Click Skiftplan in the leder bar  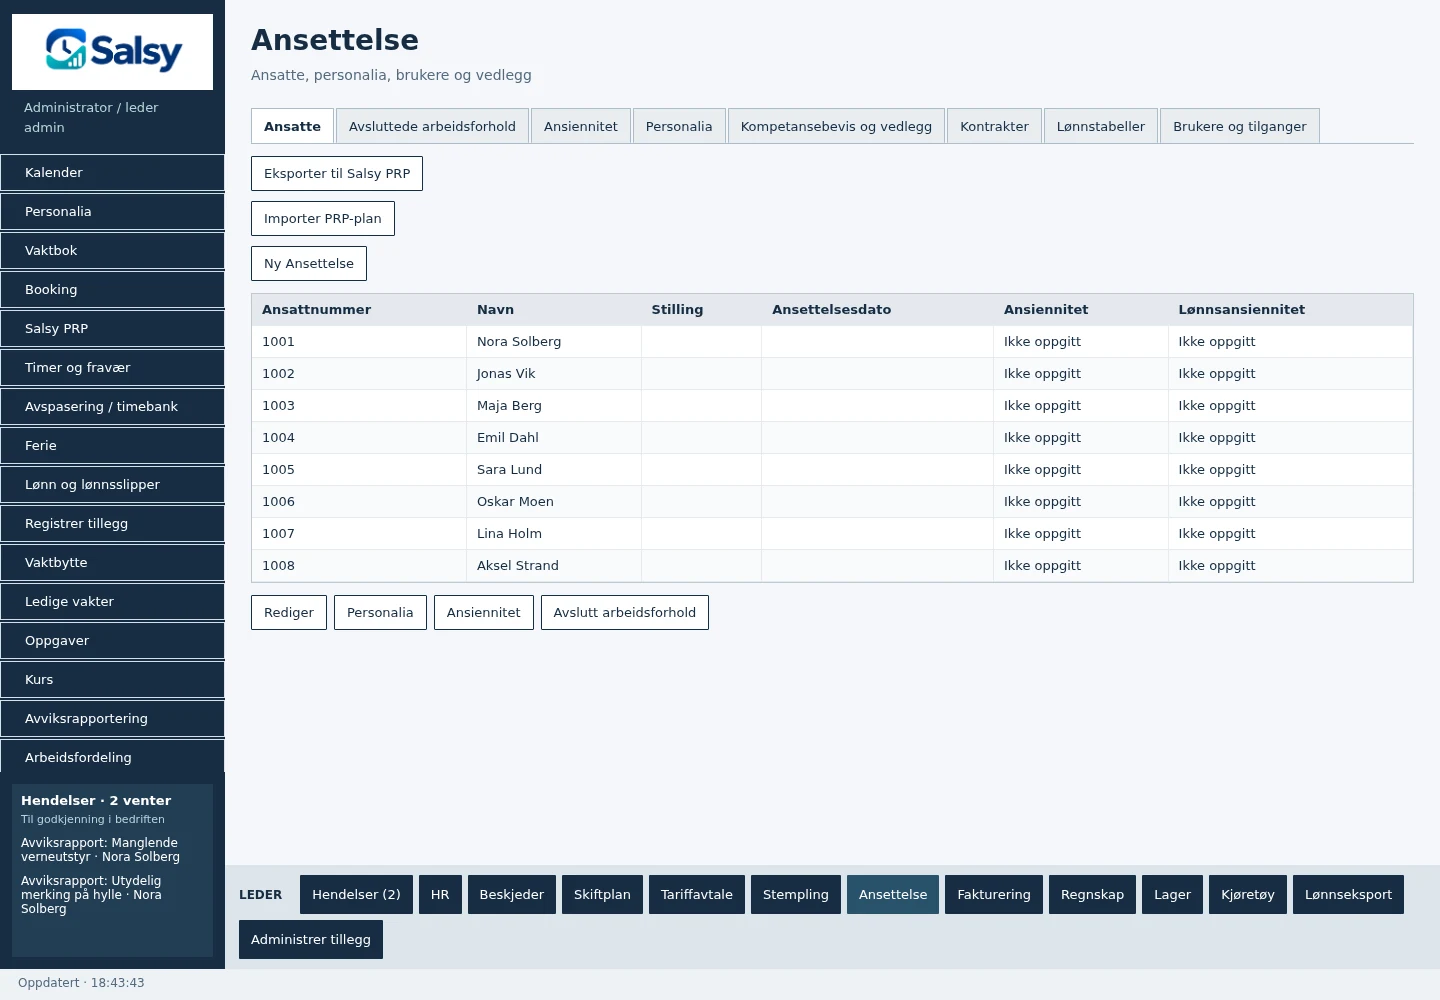pyautogui.click(x=602, y=894)
